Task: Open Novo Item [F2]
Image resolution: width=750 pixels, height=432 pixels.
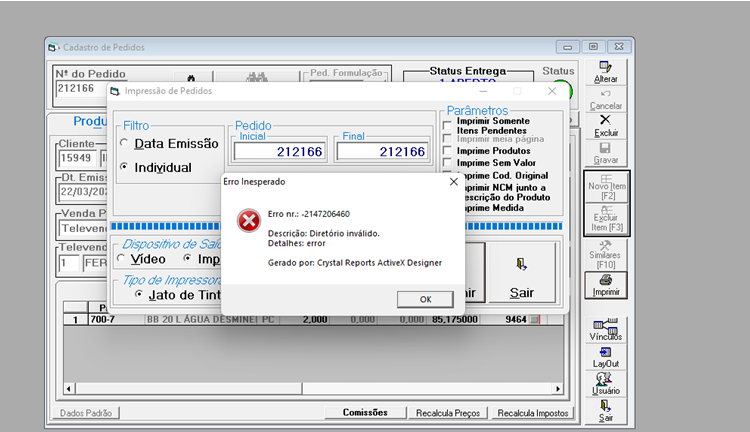Action: coord(607,188)
